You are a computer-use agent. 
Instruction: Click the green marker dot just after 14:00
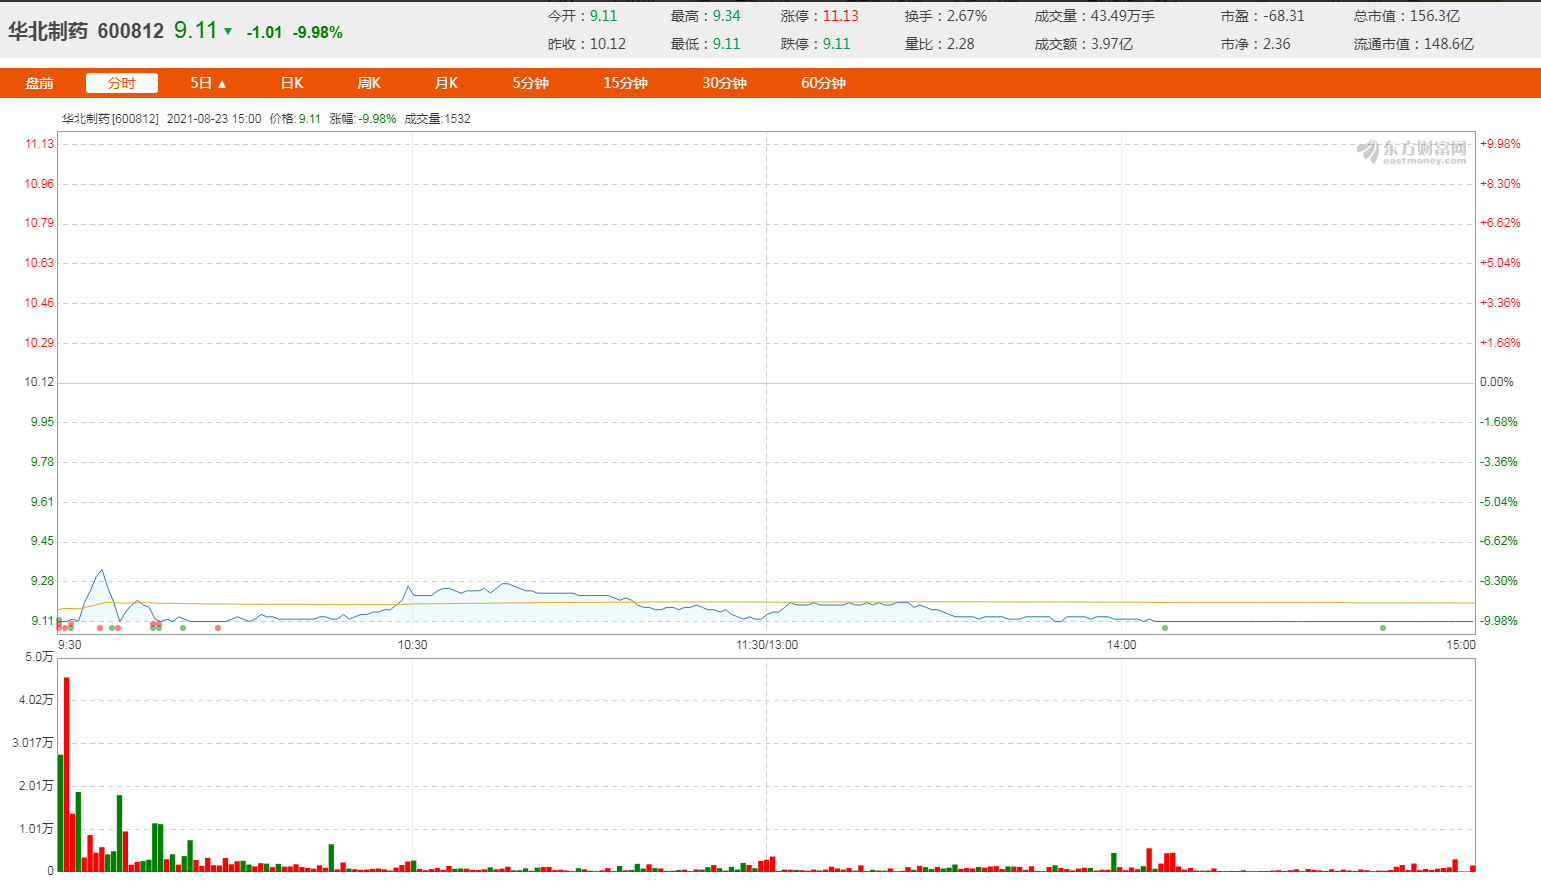pos(1165,628)
